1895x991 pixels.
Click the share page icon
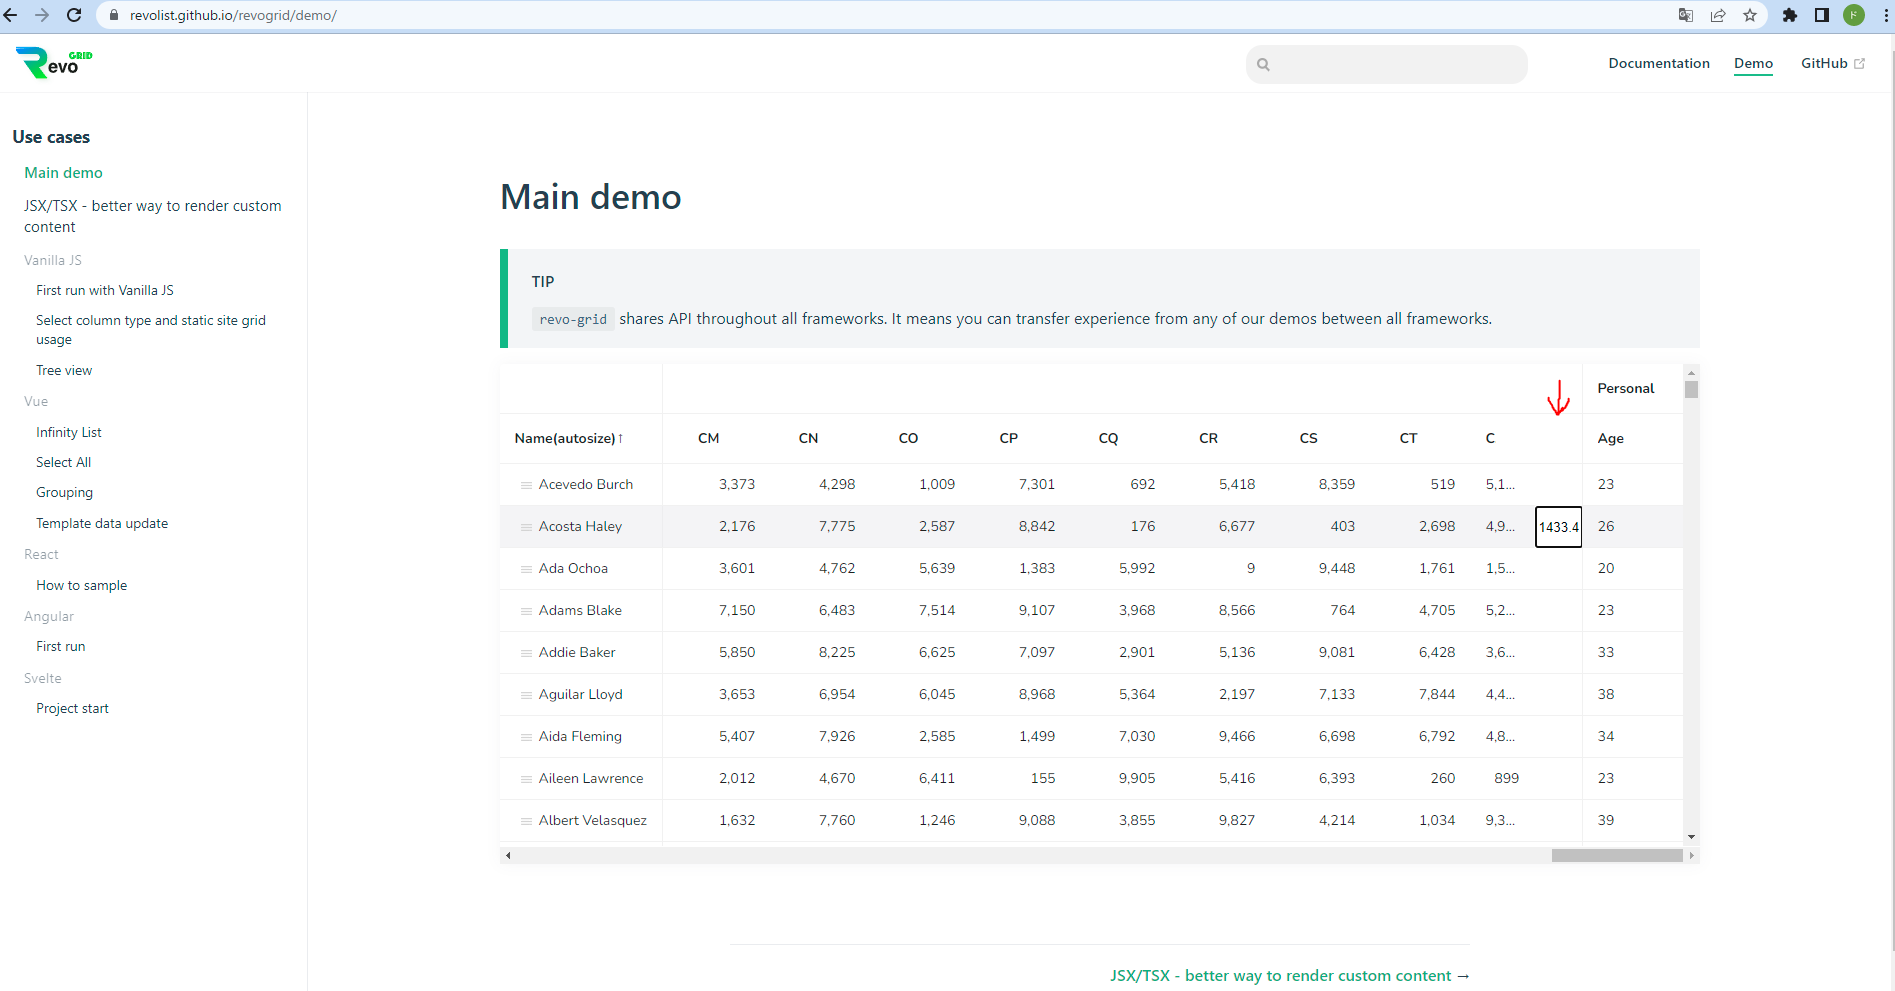(1718, 15)
